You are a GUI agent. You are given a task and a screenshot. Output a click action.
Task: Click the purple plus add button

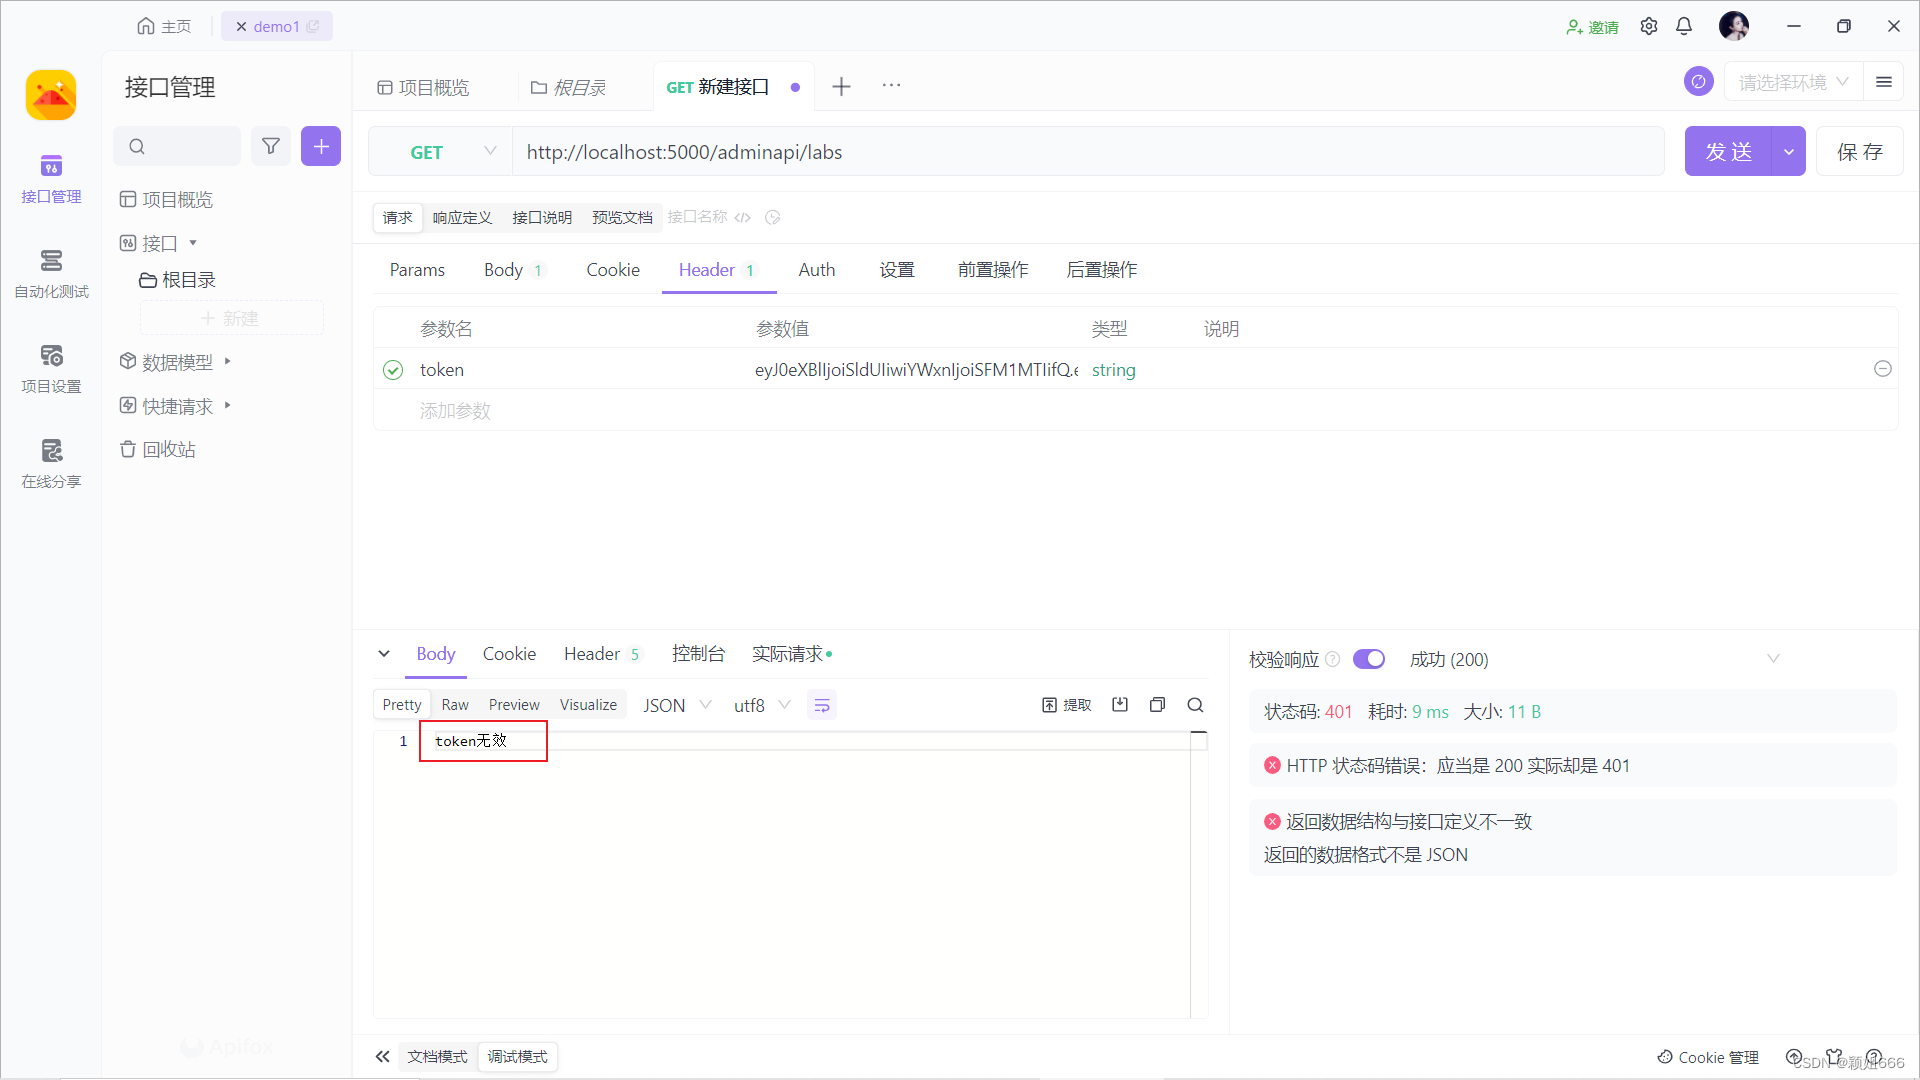pos(321,146)
